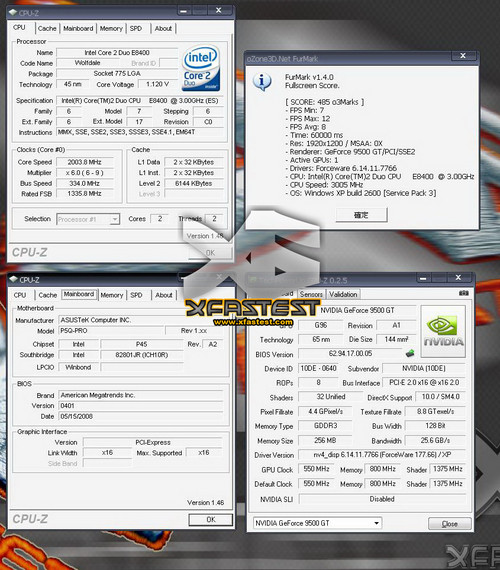Switch to the CPU tab in the mainboard CPU-Z window
The image size is (500, 570).
tap(20, 295)
